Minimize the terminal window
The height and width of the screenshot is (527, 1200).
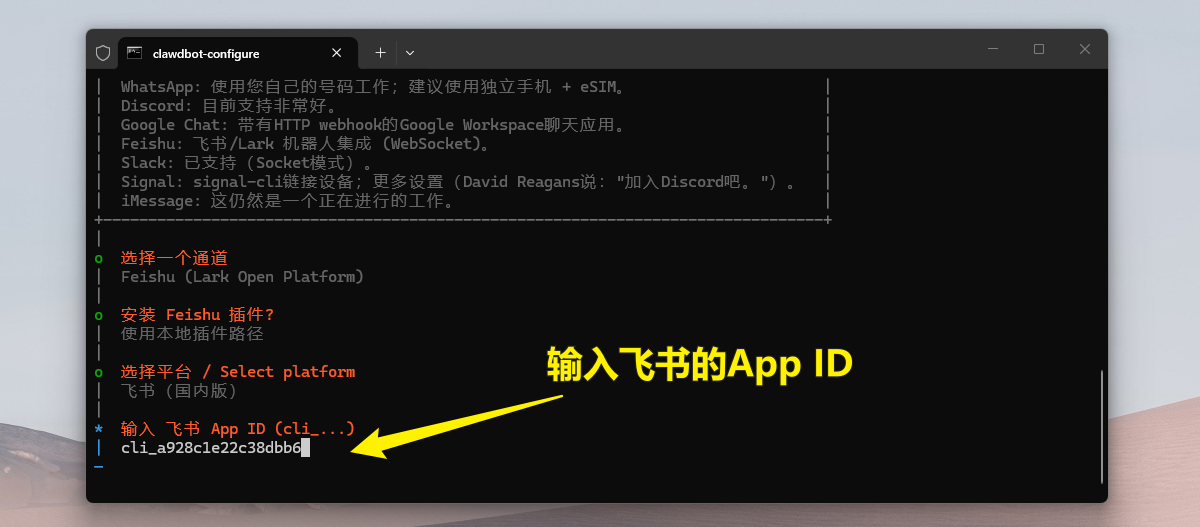coord(993,49)
